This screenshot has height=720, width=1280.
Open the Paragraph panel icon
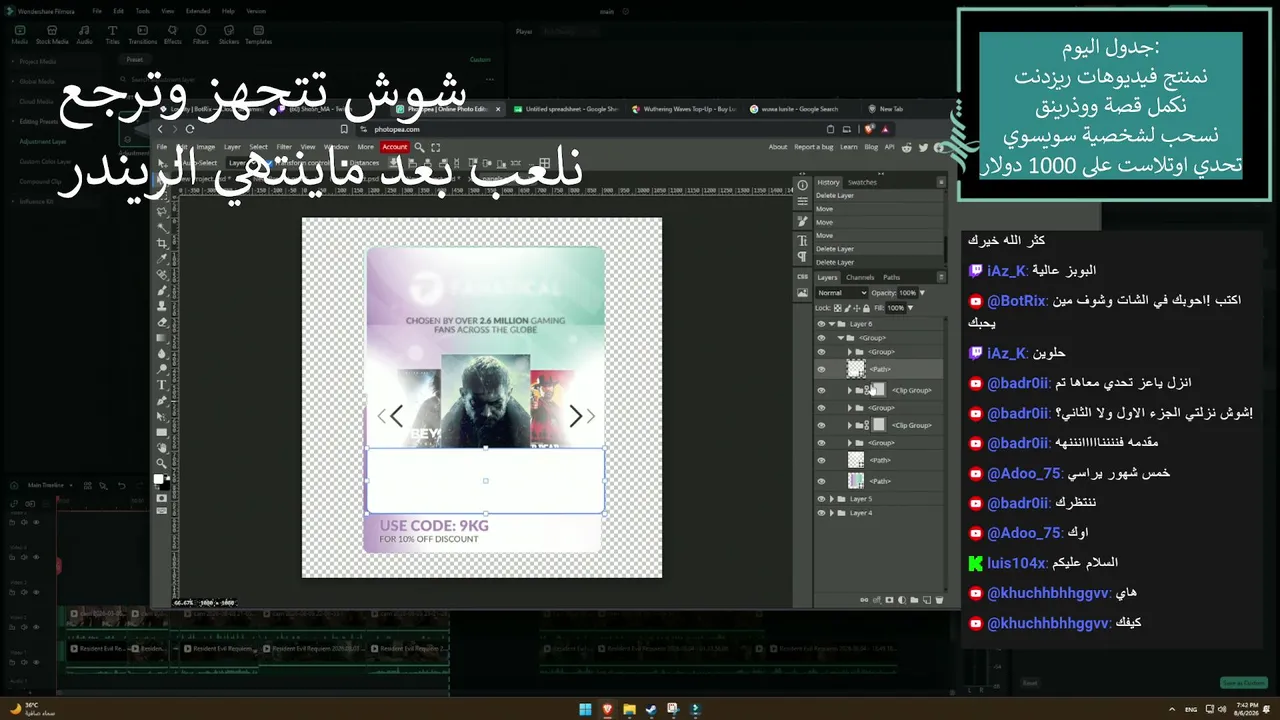(802, 256)
